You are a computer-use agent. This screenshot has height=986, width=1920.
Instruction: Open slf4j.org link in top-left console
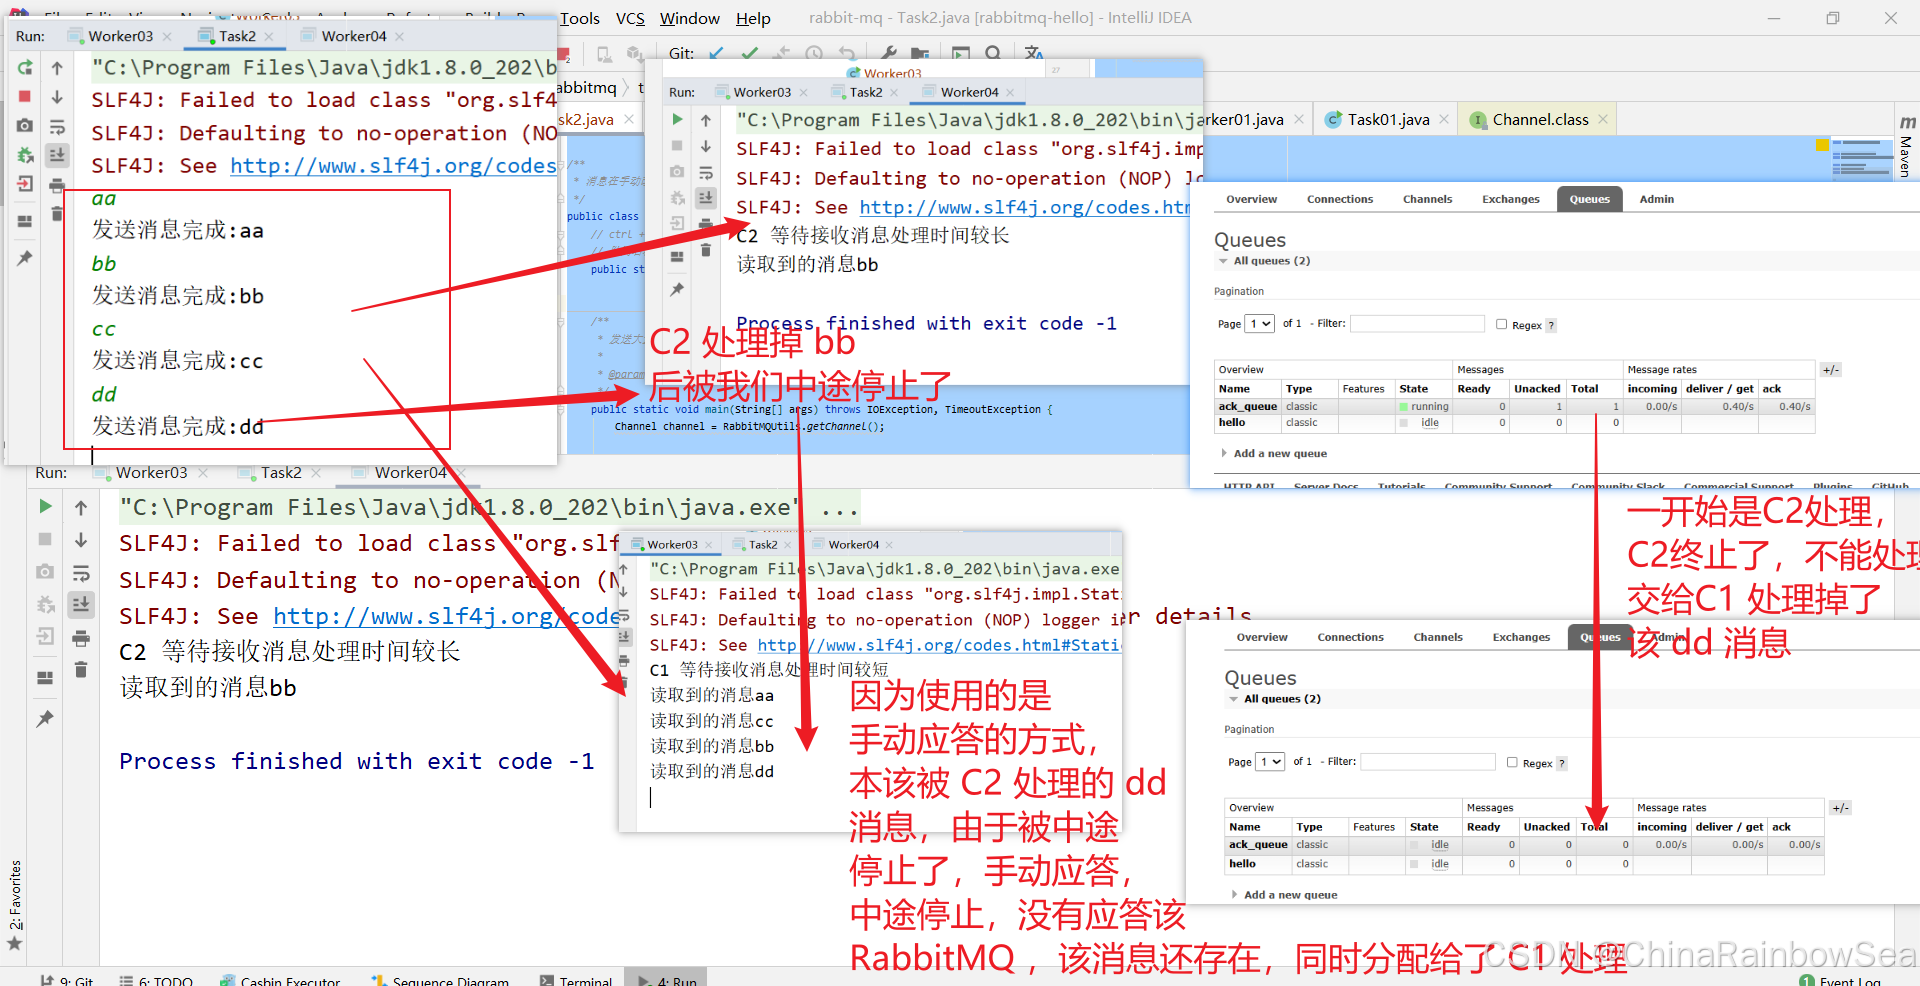[x=393, y=166]
